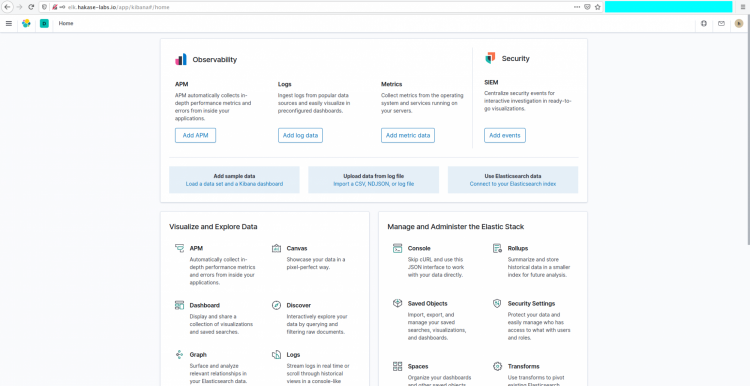Open the Dashboard app title
Screen dimensions: 750x386
[x=205, y=305]
